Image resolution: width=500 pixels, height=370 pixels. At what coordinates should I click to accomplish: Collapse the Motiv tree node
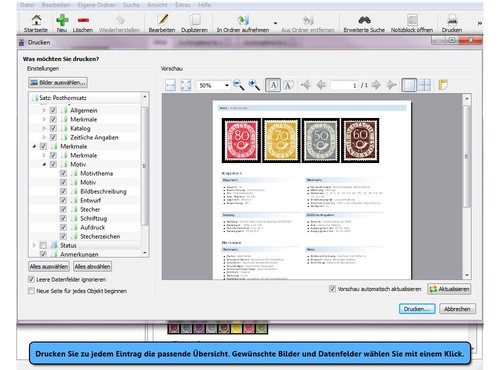pos(44,164)
